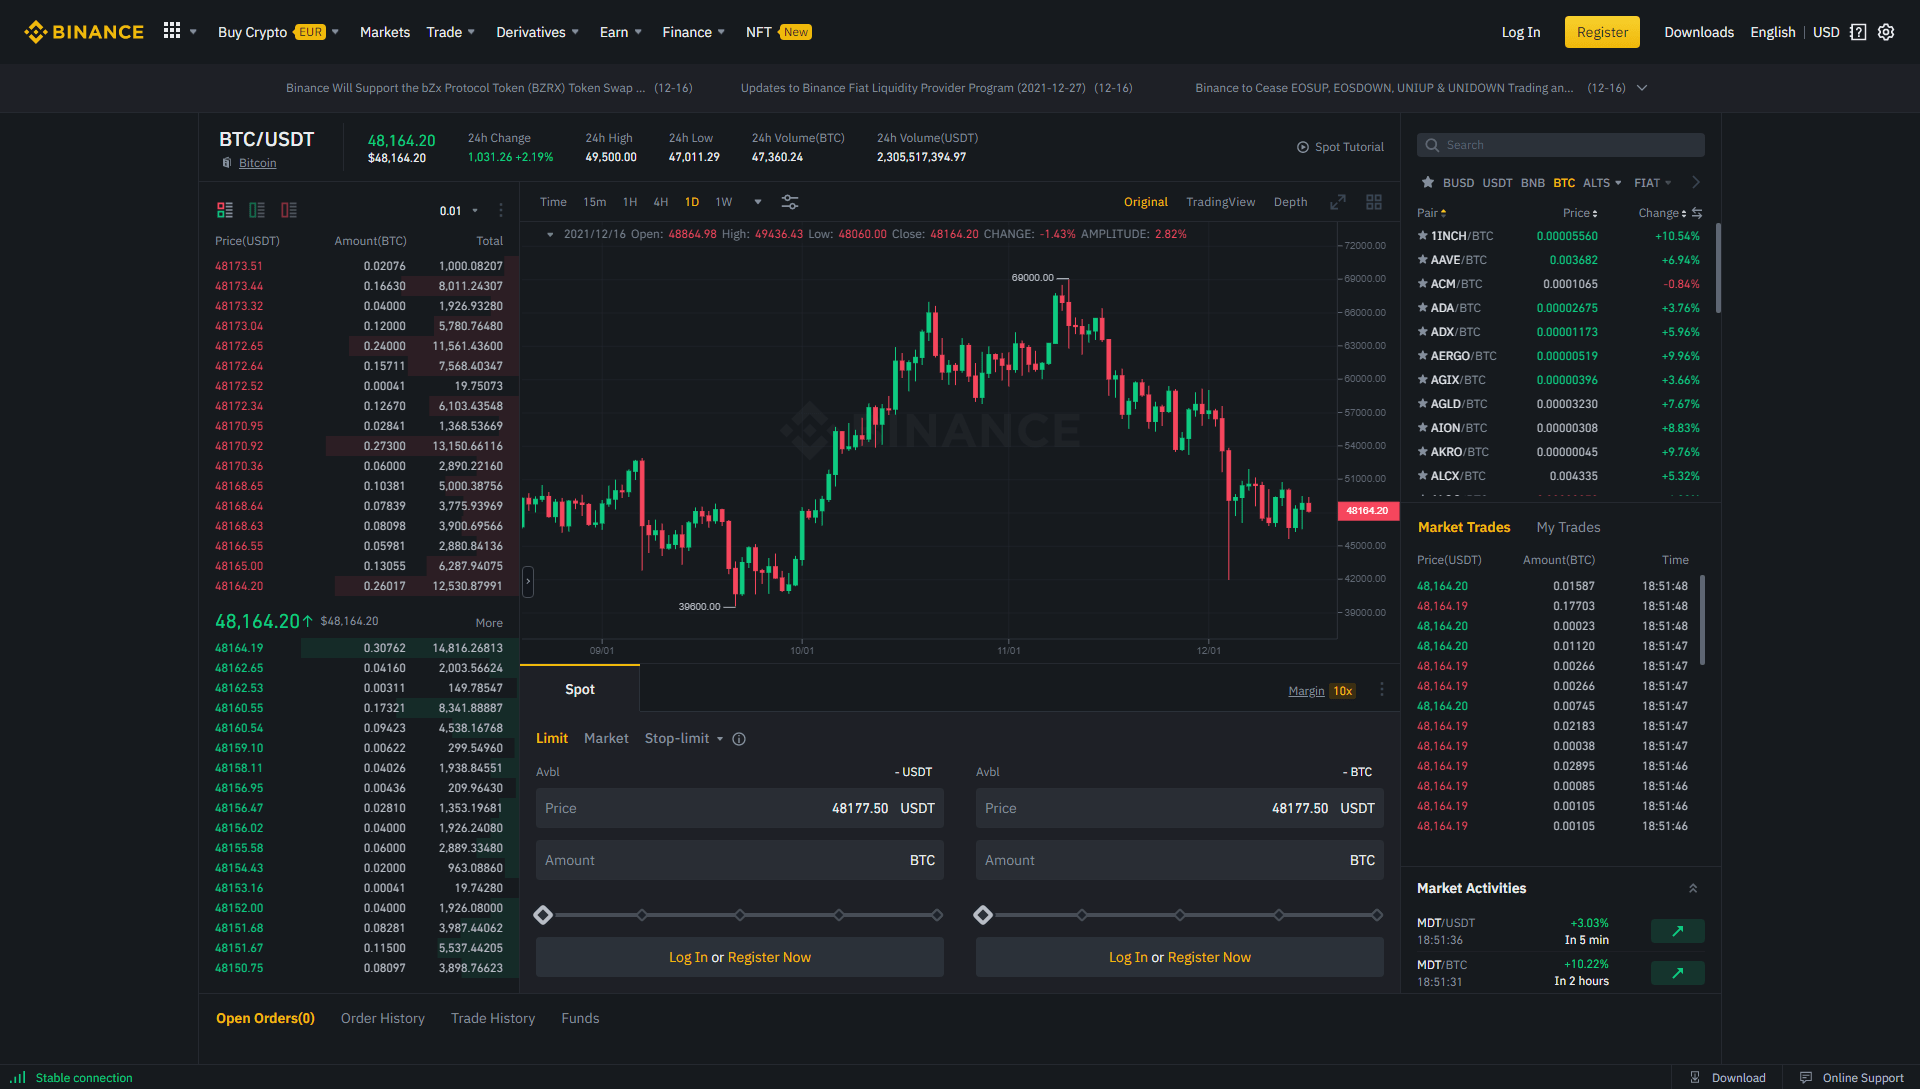Click the Spot Tutorial play icon
Image resolution: width=1920 pixels, height=1089 pixels.
coord(1303,147)
